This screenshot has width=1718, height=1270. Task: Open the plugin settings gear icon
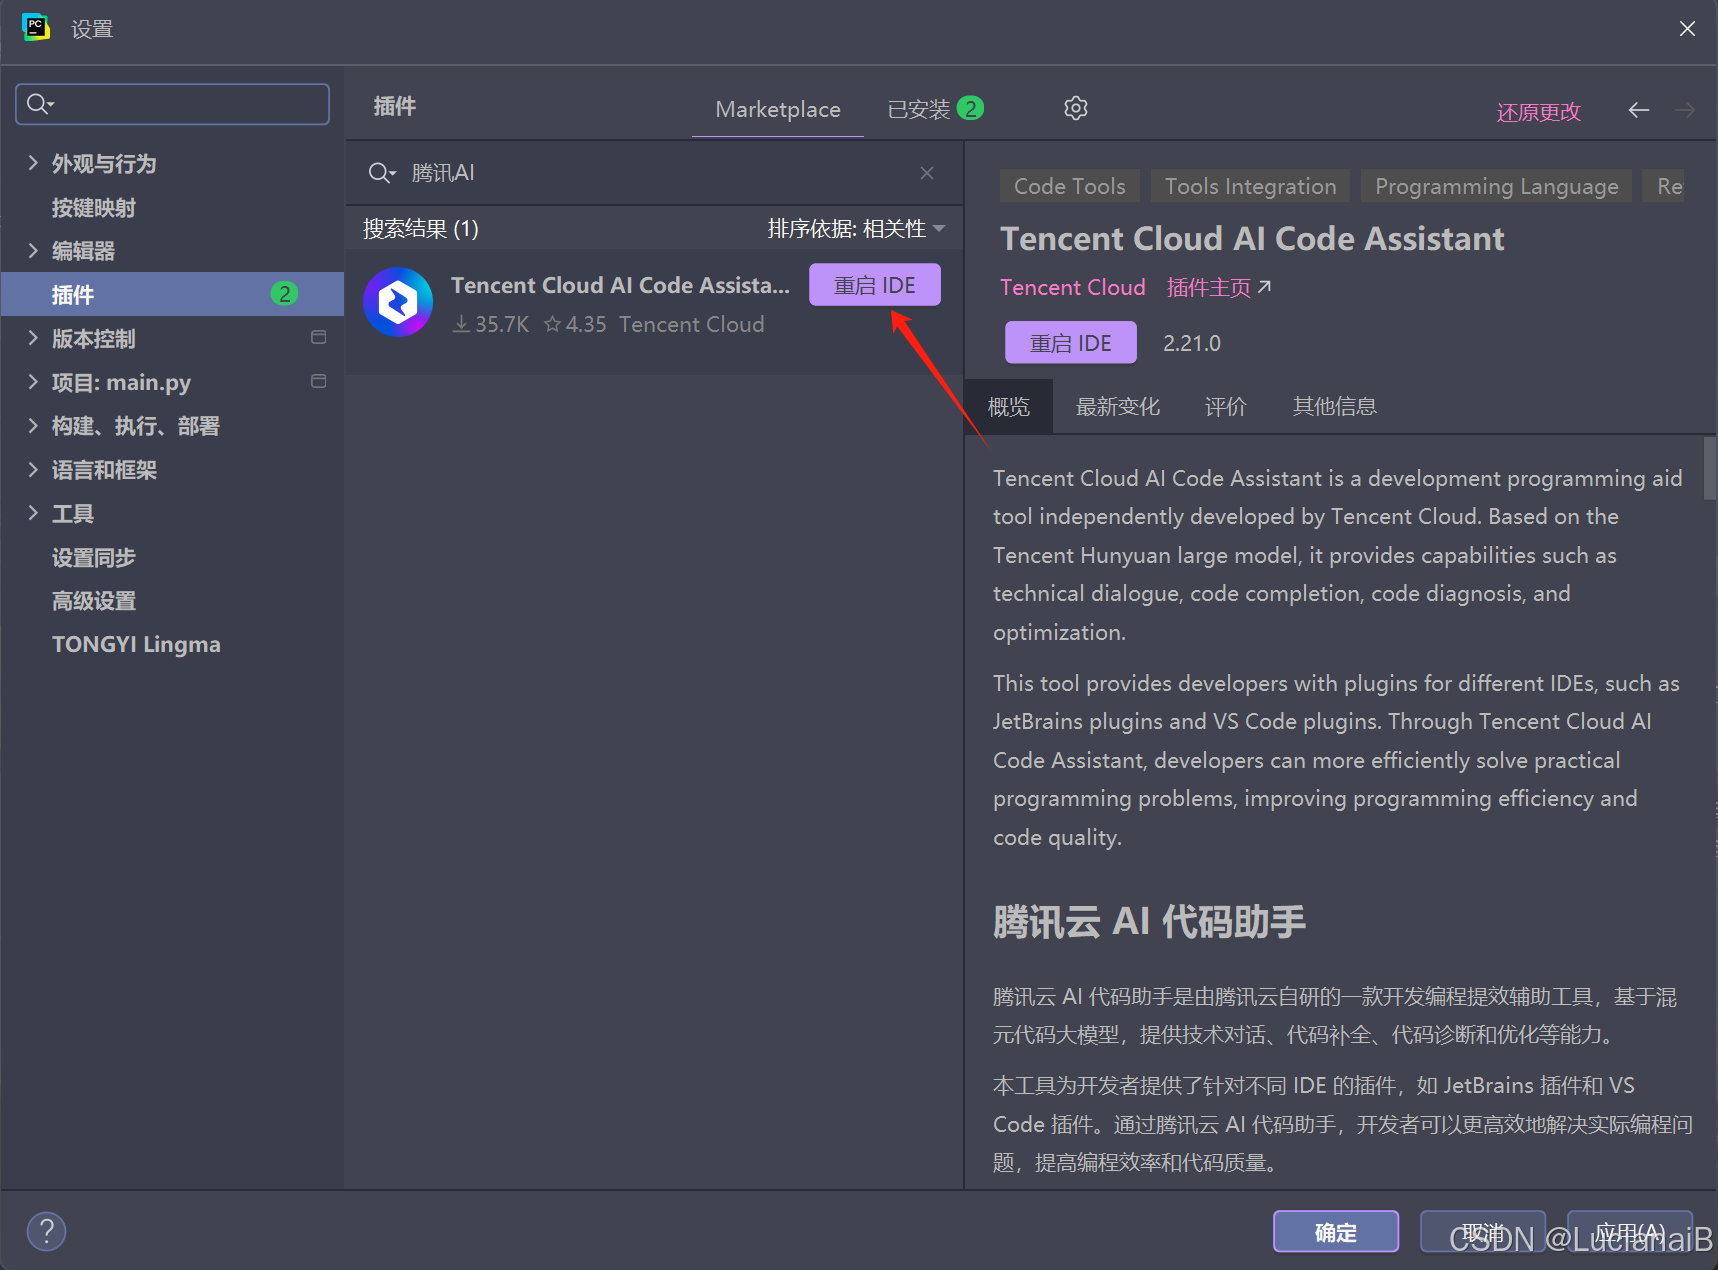click(1075, 108)
